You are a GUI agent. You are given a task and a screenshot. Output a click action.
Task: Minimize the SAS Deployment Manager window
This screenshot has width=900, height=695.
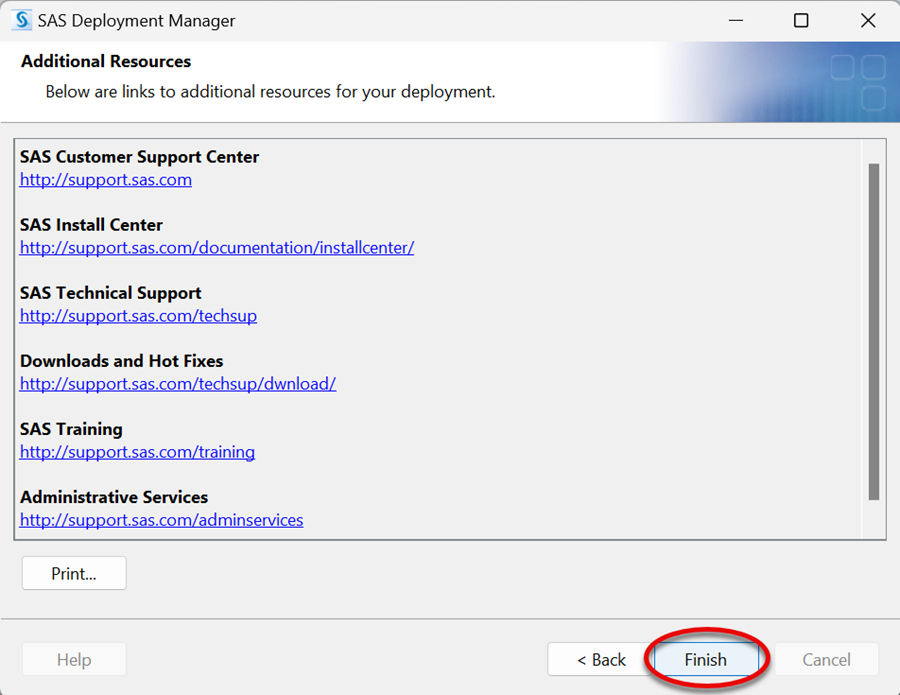(736, 21)
